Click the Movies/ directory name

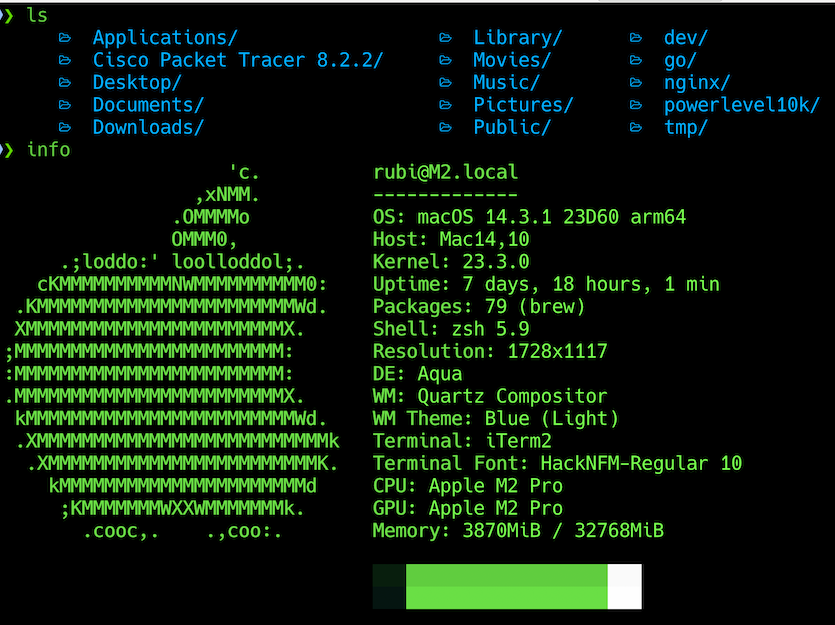[x=512, y=60]
